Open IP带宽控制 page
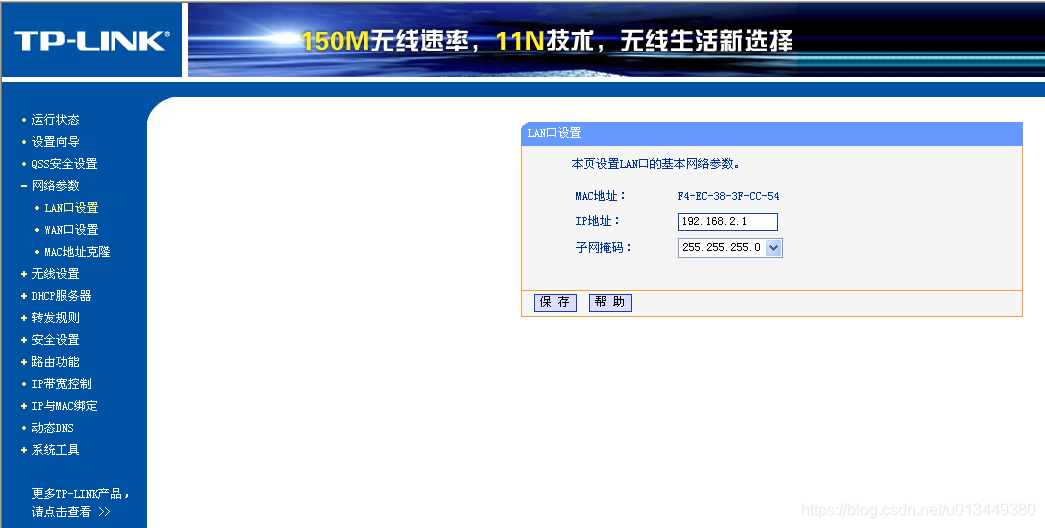The height and width of the screenshot is (528, 1045). point(61,384)
